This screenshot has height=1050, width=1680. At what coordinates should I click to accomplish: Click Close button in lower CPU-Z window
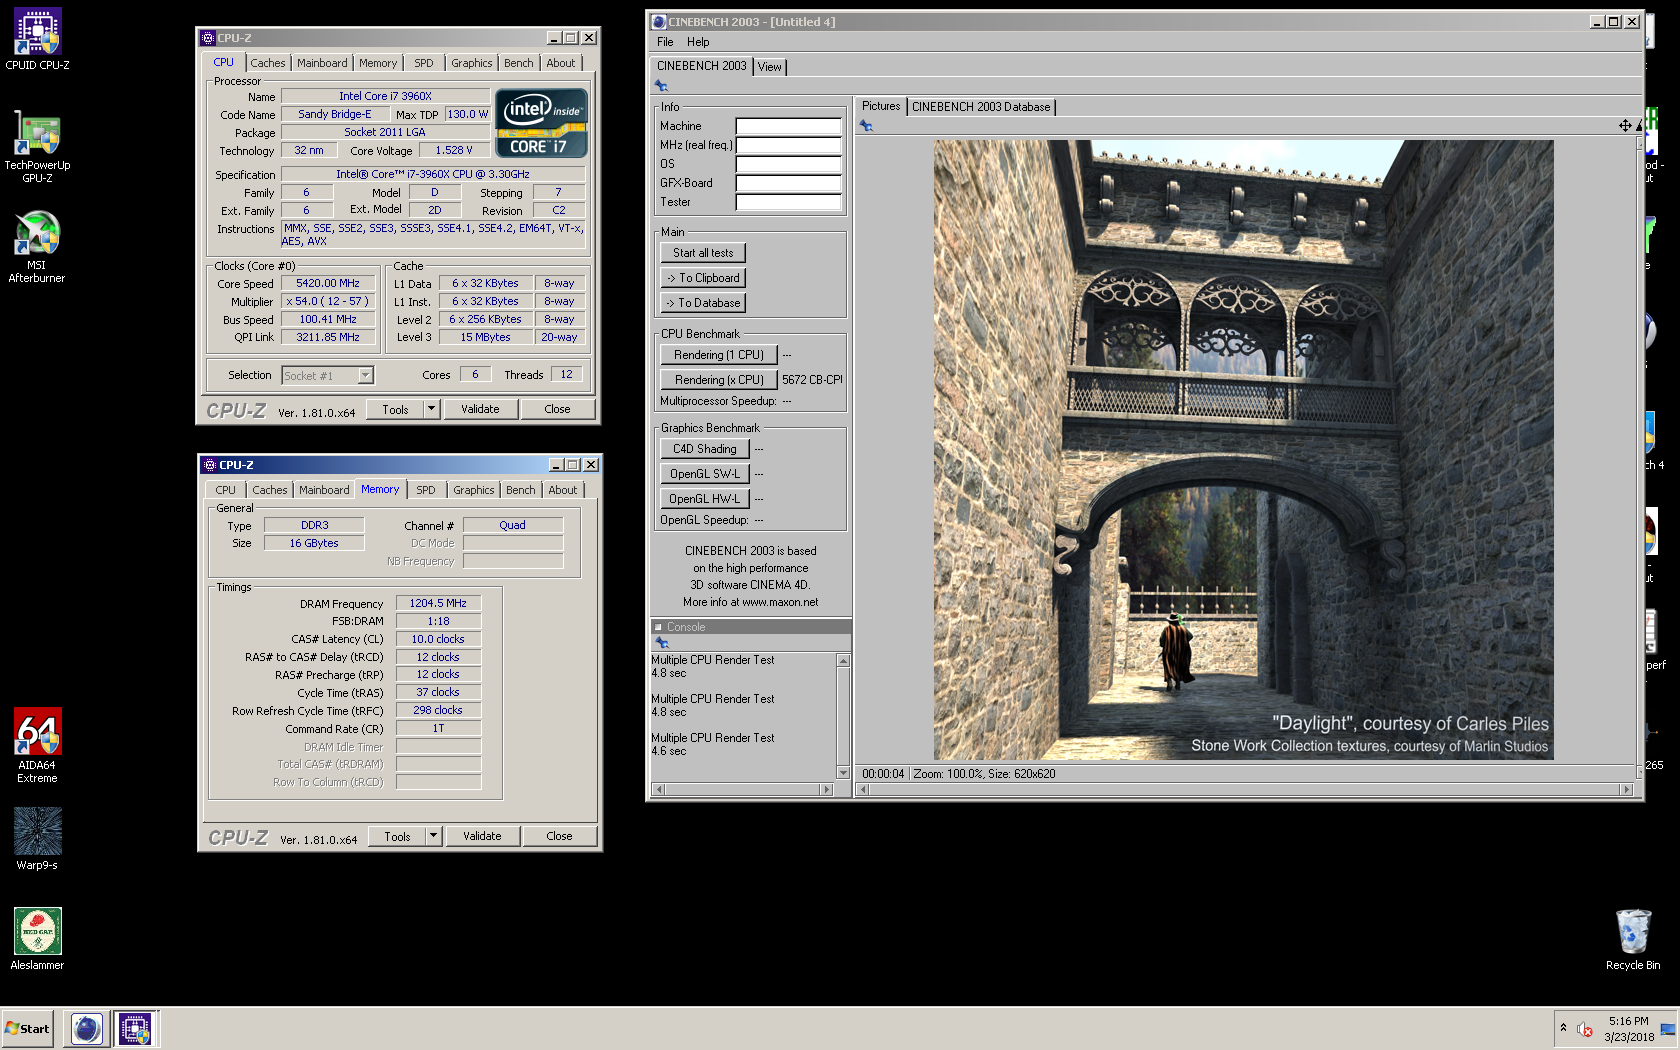pyautogui.click(x=559, y=836)
